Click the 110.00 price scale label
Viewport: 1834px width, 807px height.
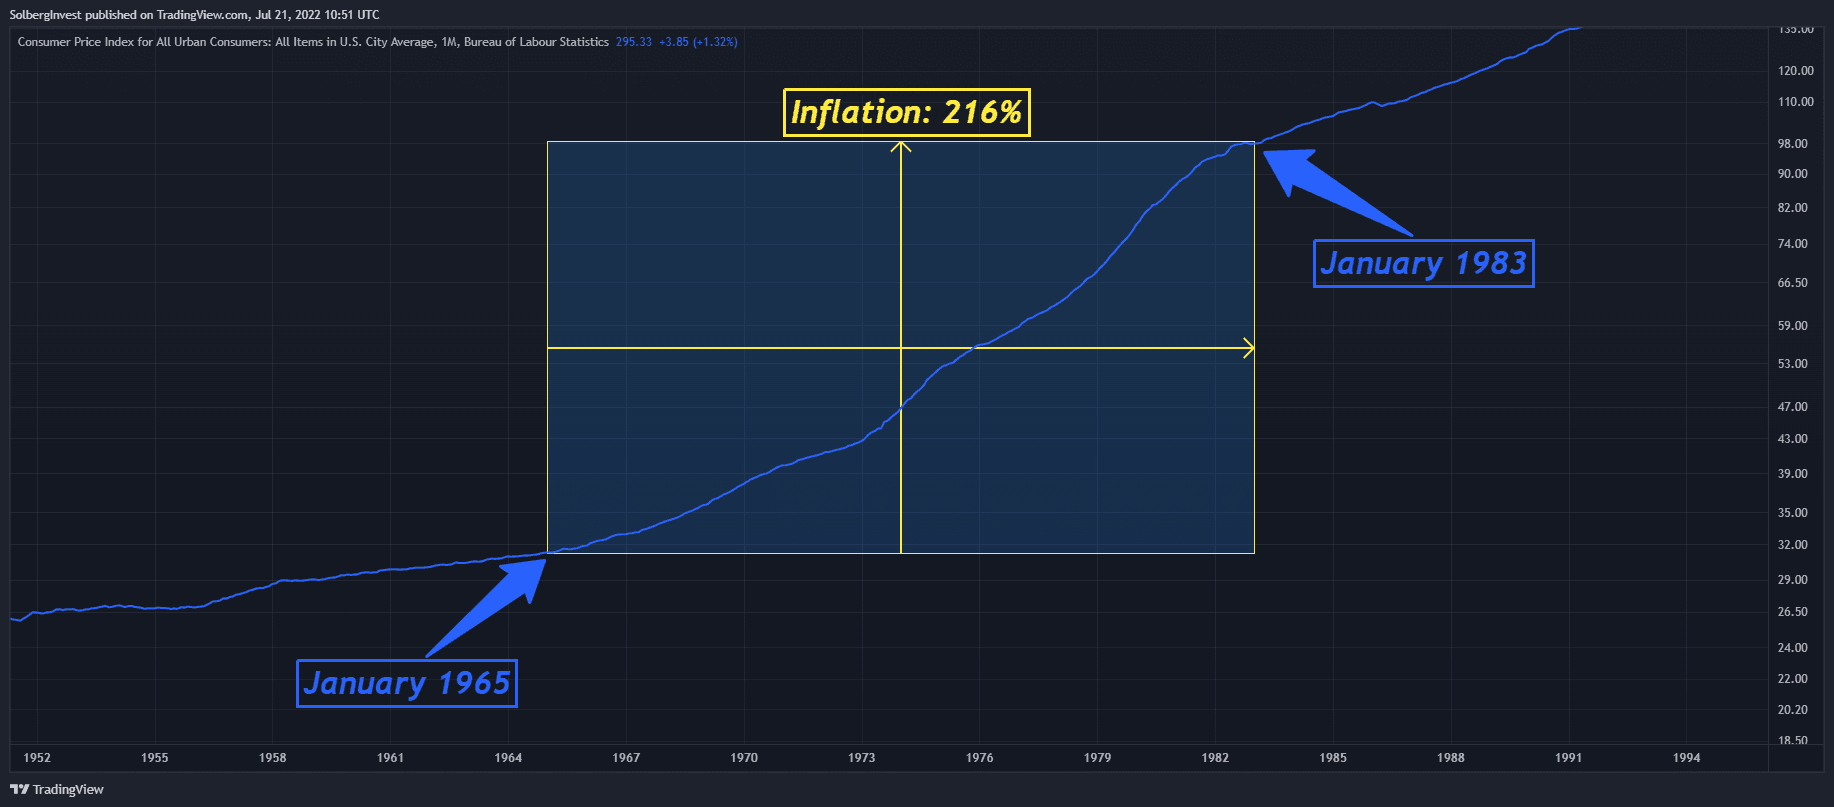[x=1796, y=102]
